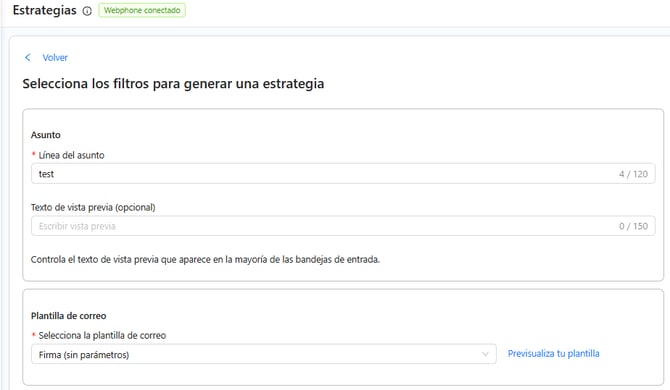
Task: Click the help text starting with Controla el texto
Action: click(205, 260)
